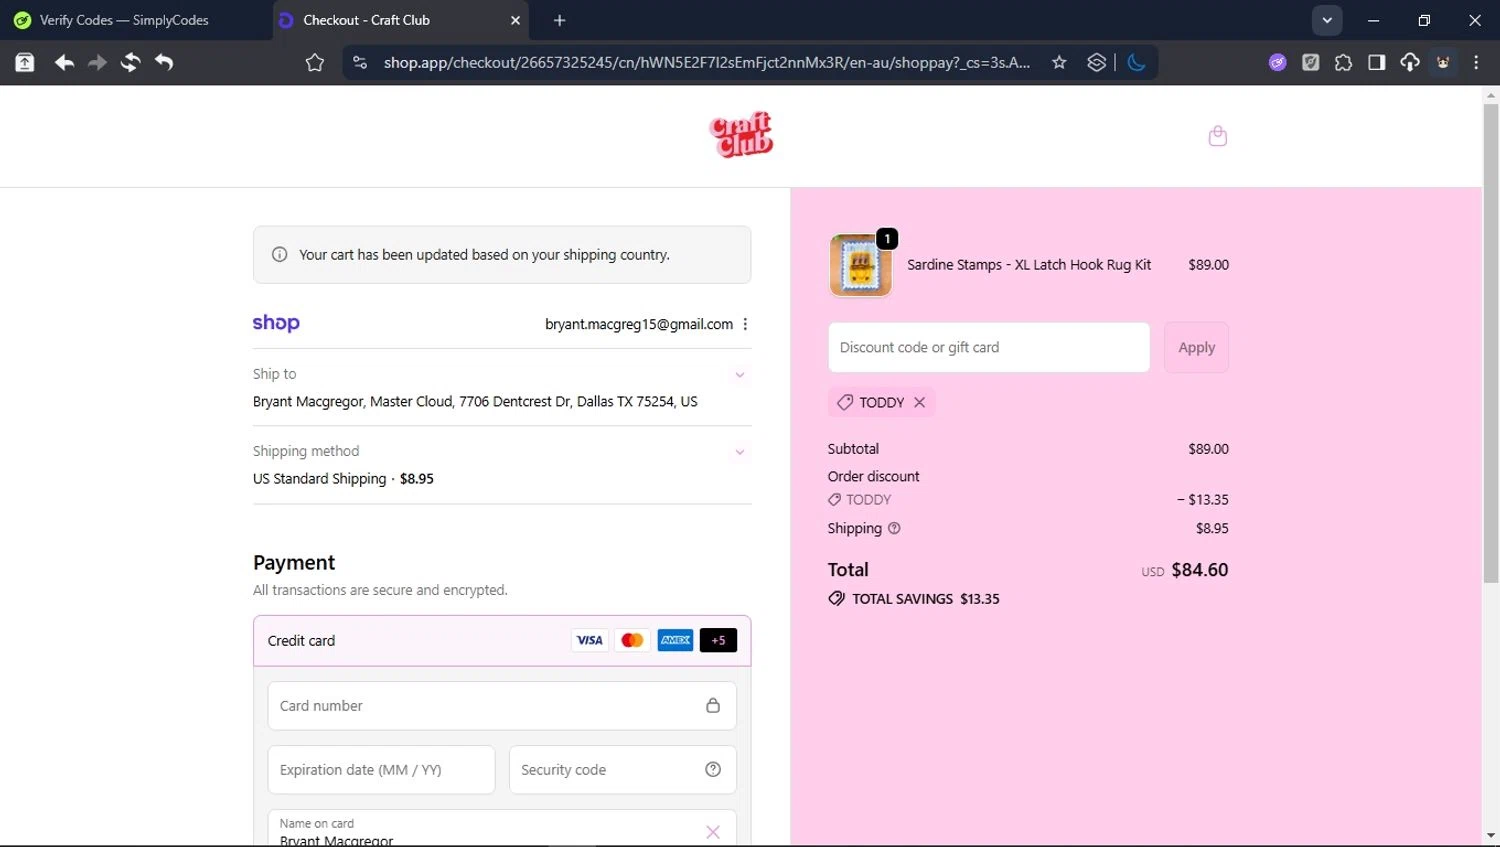Click the shipping address text
This screenshot has width=1500, height=847.
475,401
